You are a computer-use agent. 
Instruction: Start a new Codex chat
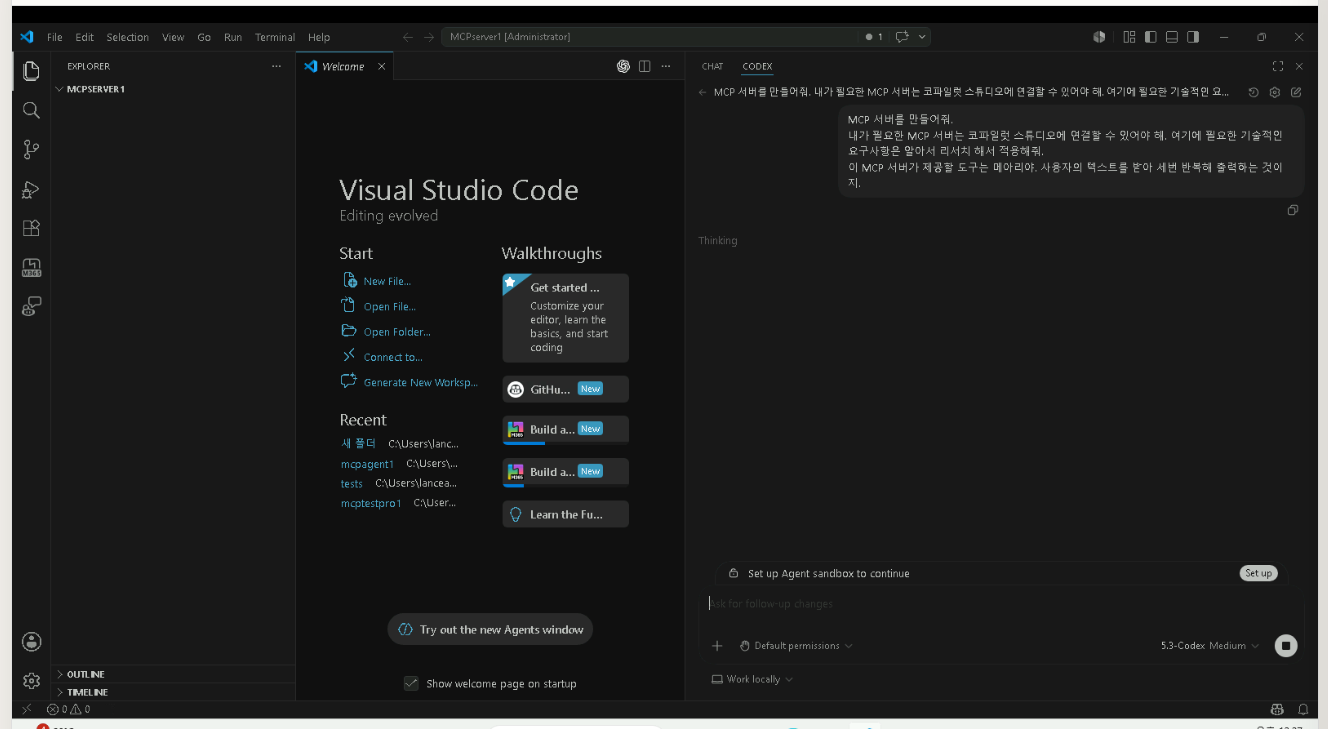point(1296,92)
